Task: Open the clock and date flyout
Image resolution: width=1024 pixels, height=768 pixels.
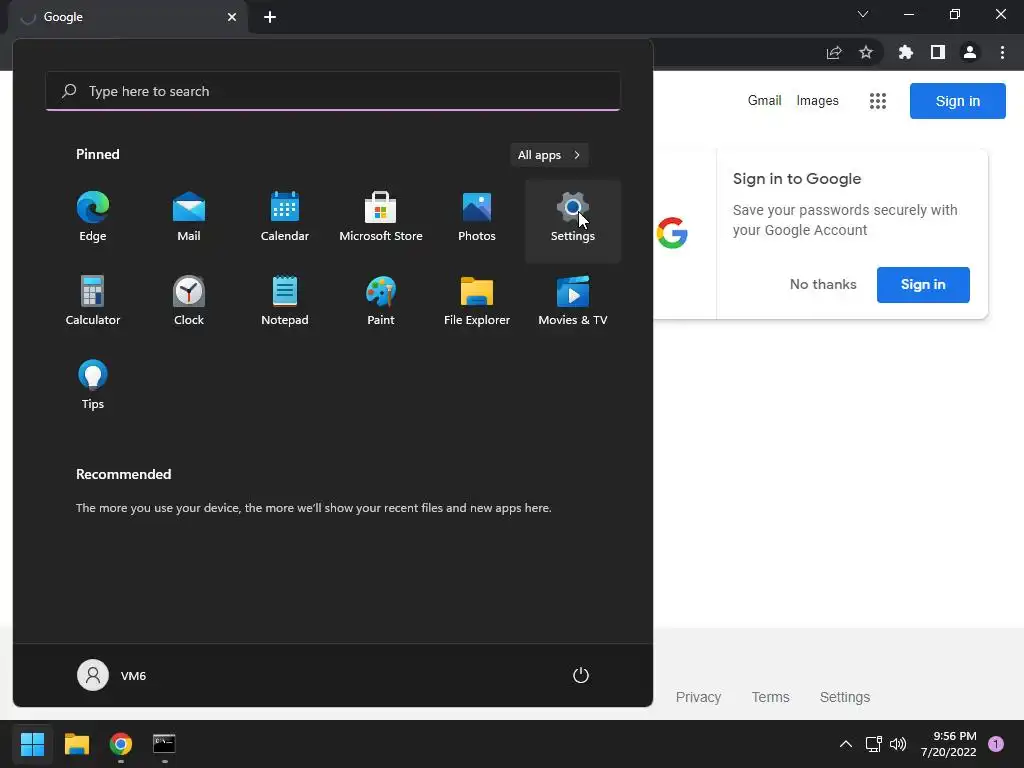Action: (948, 744)
